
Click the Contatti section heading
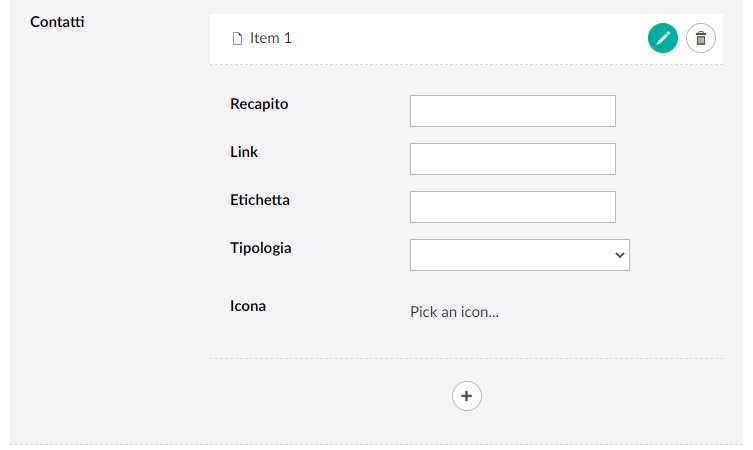coord(57,21)
